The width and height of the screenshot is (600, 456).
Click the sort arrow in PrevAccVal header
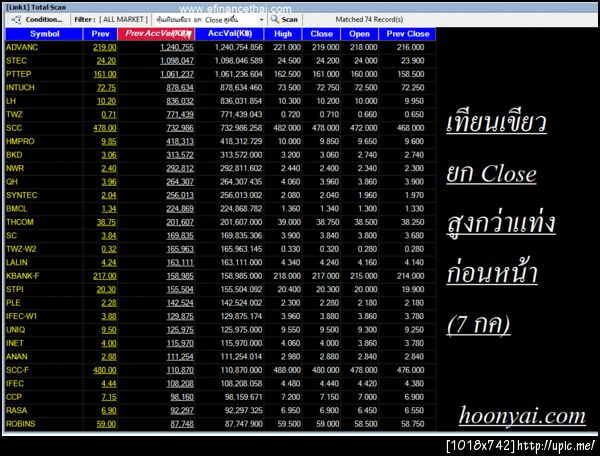(189, 35)
